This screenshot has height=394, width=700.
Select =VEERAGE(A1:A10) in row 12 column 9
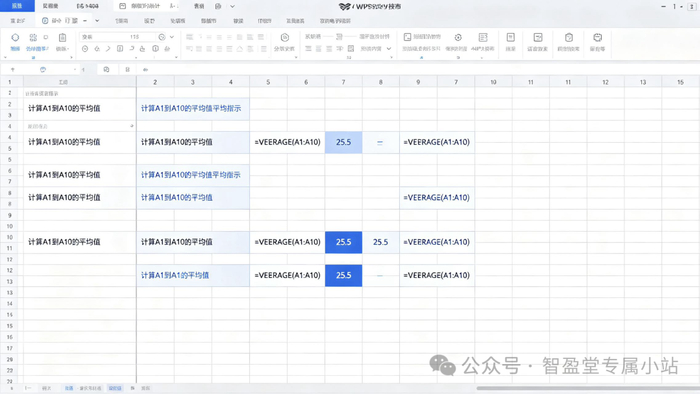click(437, 275)
